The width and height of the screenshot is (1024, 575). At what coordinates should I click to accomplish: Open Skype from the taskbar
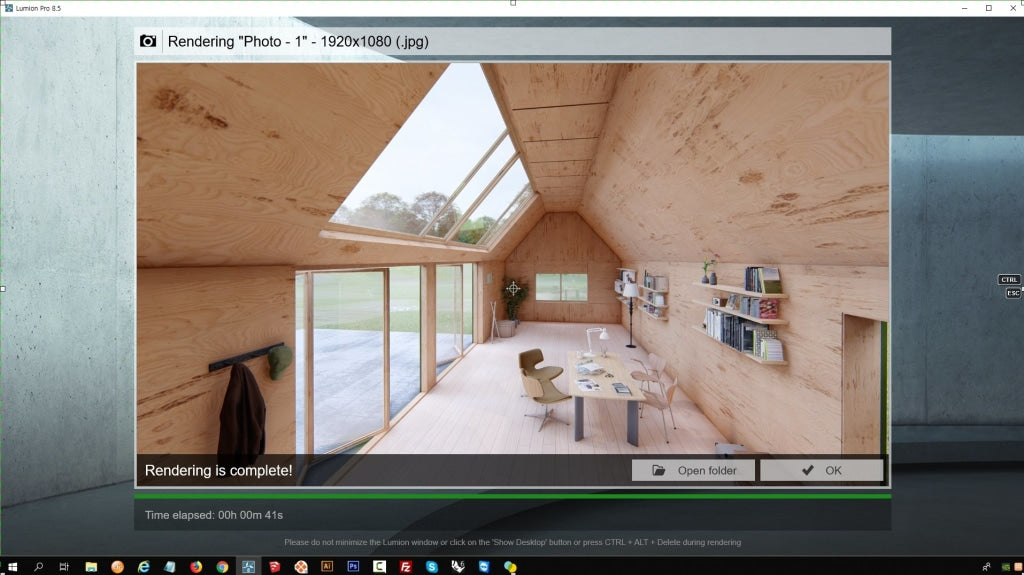tap(432, 566)
